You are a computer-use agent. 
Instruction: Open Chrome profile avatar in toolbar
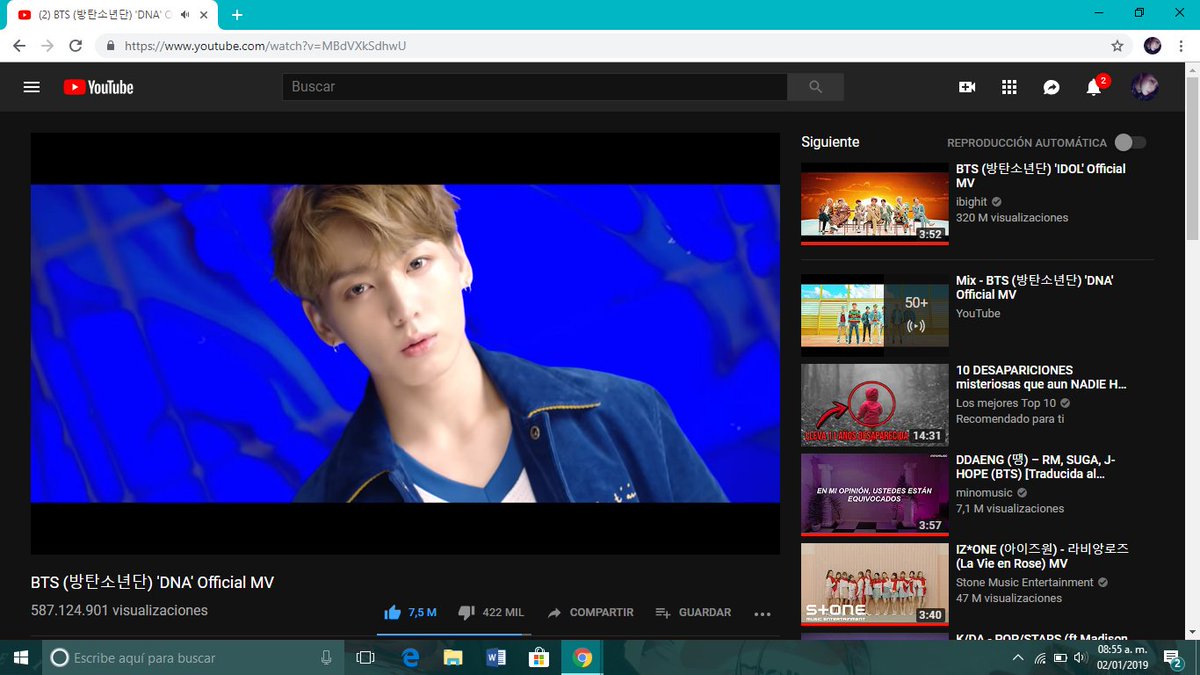click(x=1152, y=46)
